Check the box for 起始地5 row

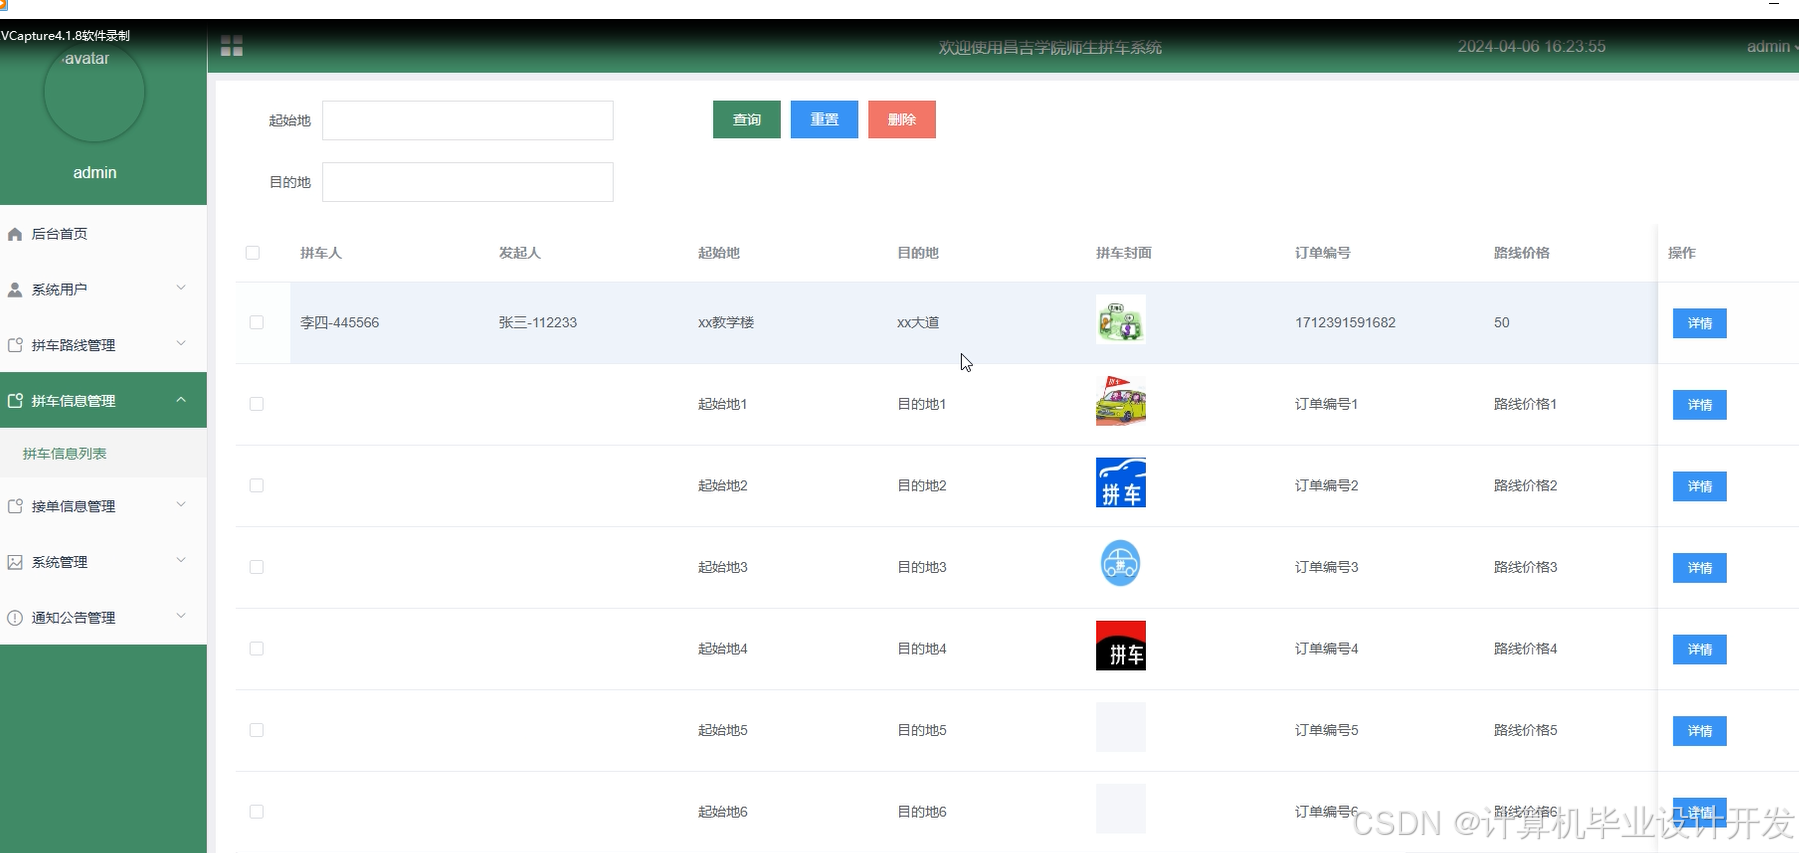coord(257,730)
